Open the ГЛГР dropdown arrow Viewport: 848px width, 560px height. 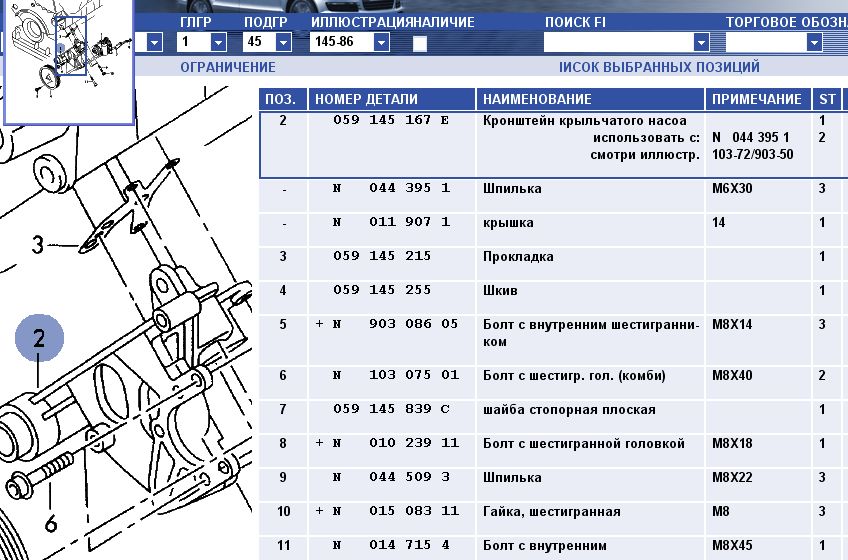(x=218, y=42)
